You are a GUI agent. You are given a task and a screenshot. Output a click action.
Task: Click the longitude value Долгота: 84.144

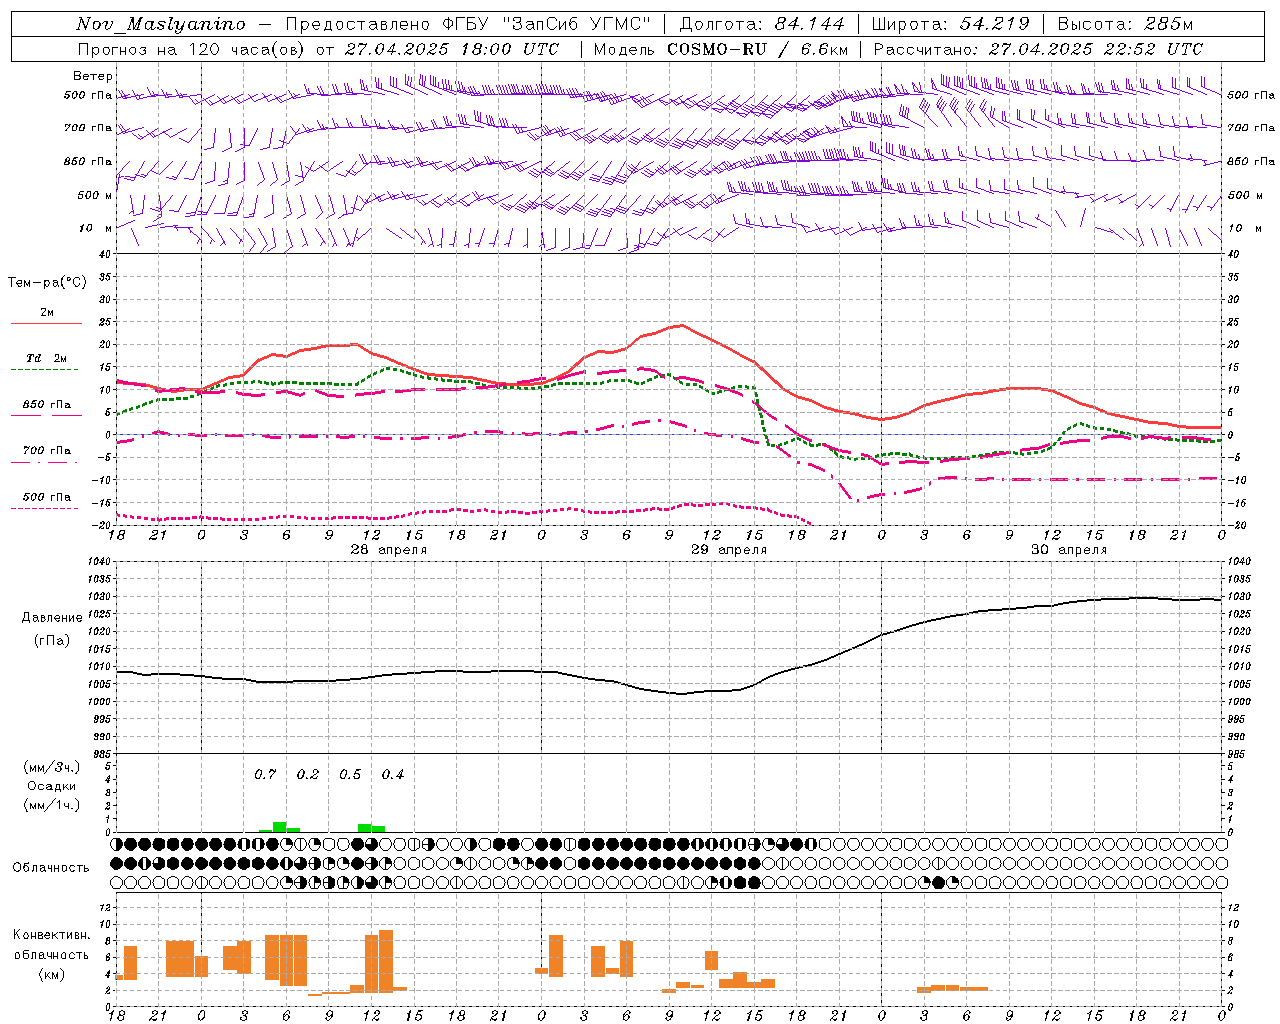[x=762, y=24]
